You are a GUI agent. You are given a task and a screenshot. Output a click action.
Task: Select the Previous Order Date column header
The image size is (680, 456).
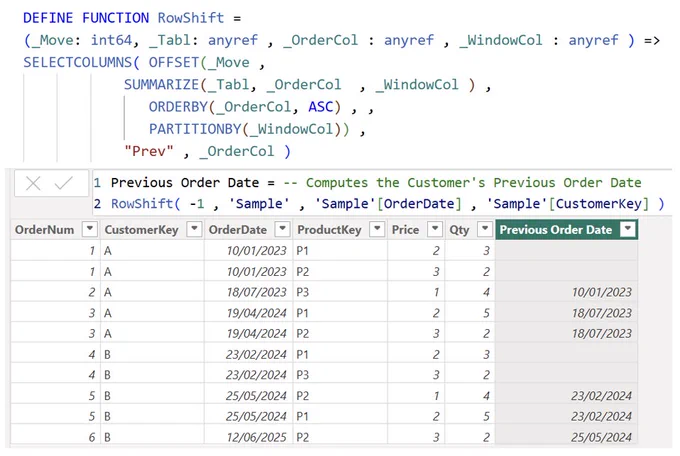[x=556, y=230]
